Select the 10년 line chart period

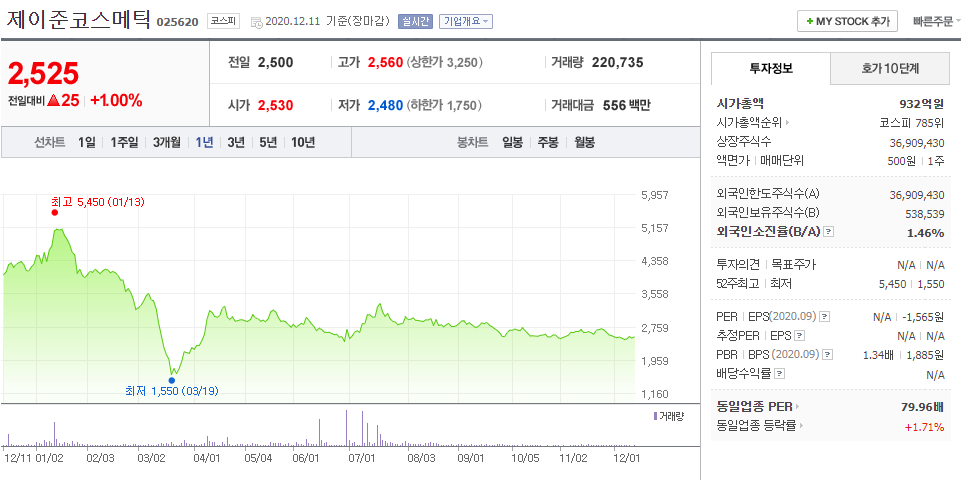coord(303,143)
